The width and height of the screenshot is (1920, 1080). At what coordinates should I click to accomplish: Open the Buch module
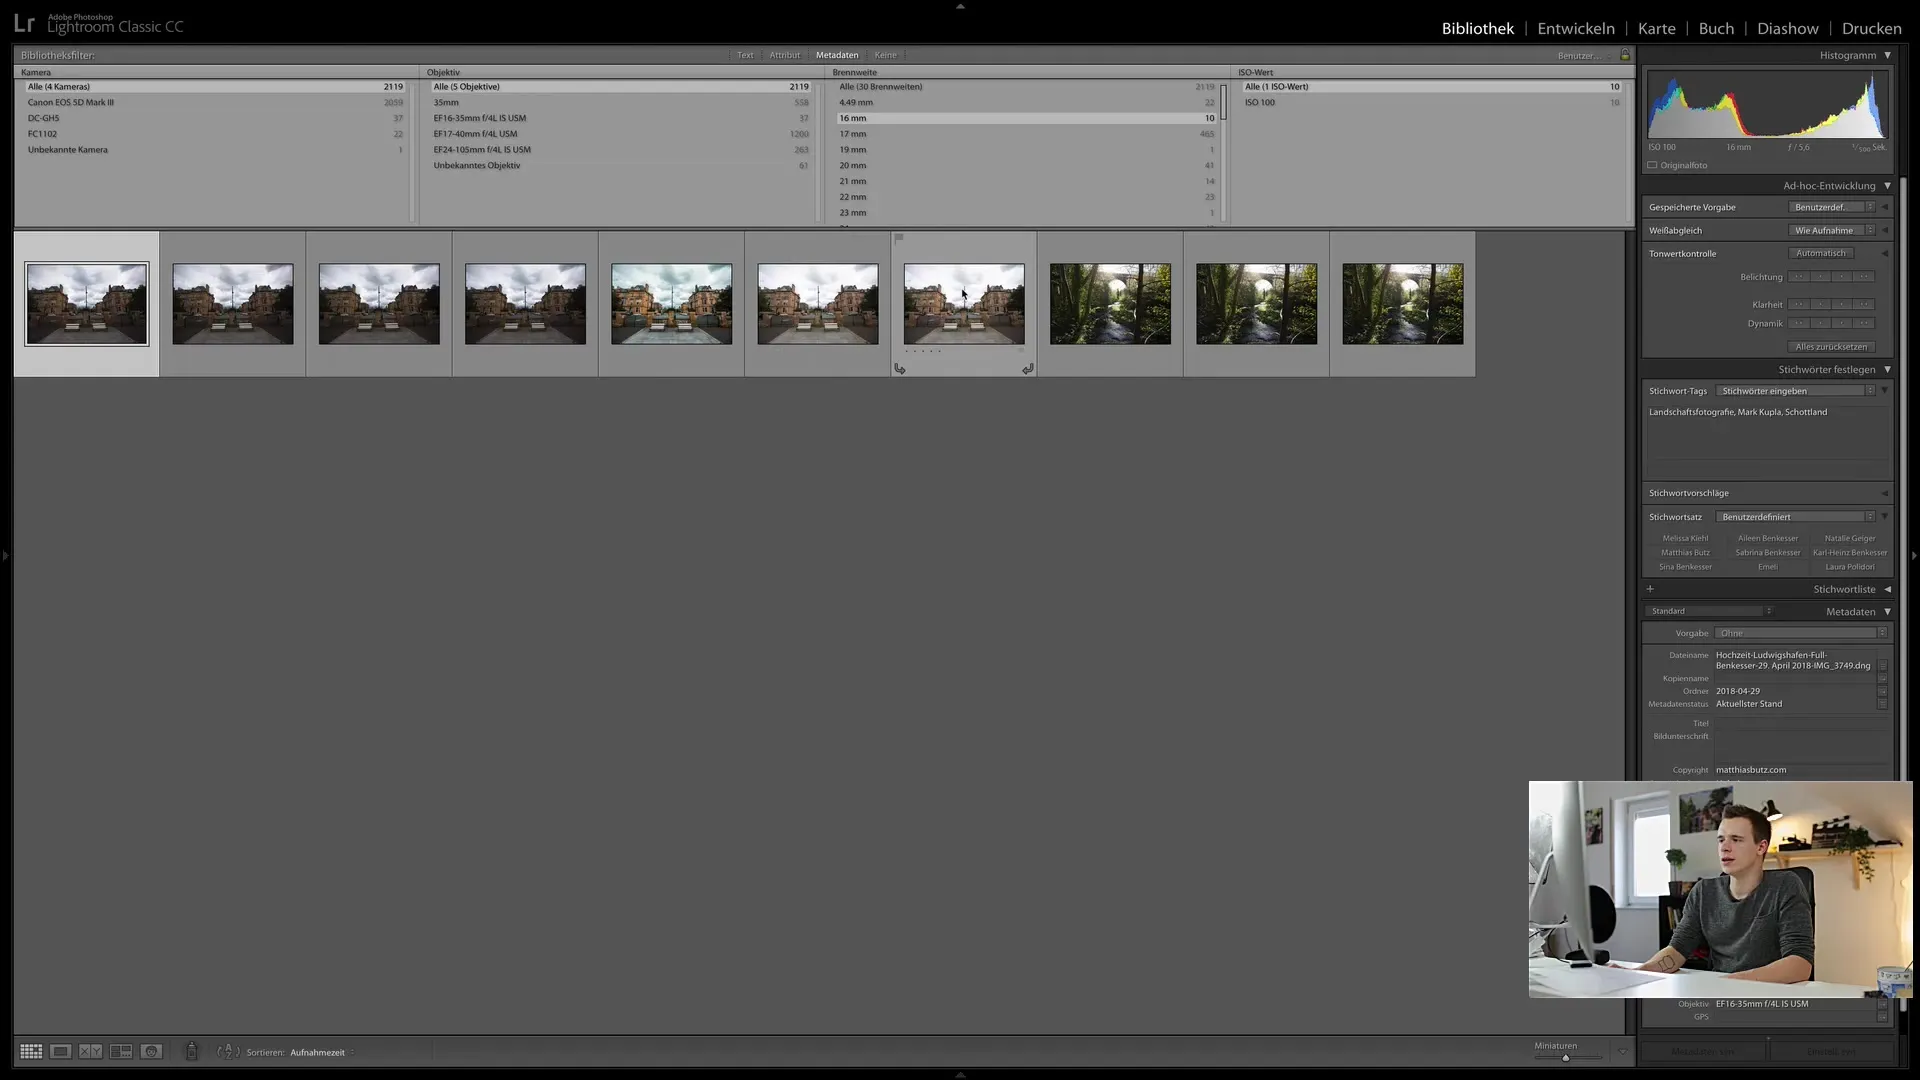pos(1716,29)
